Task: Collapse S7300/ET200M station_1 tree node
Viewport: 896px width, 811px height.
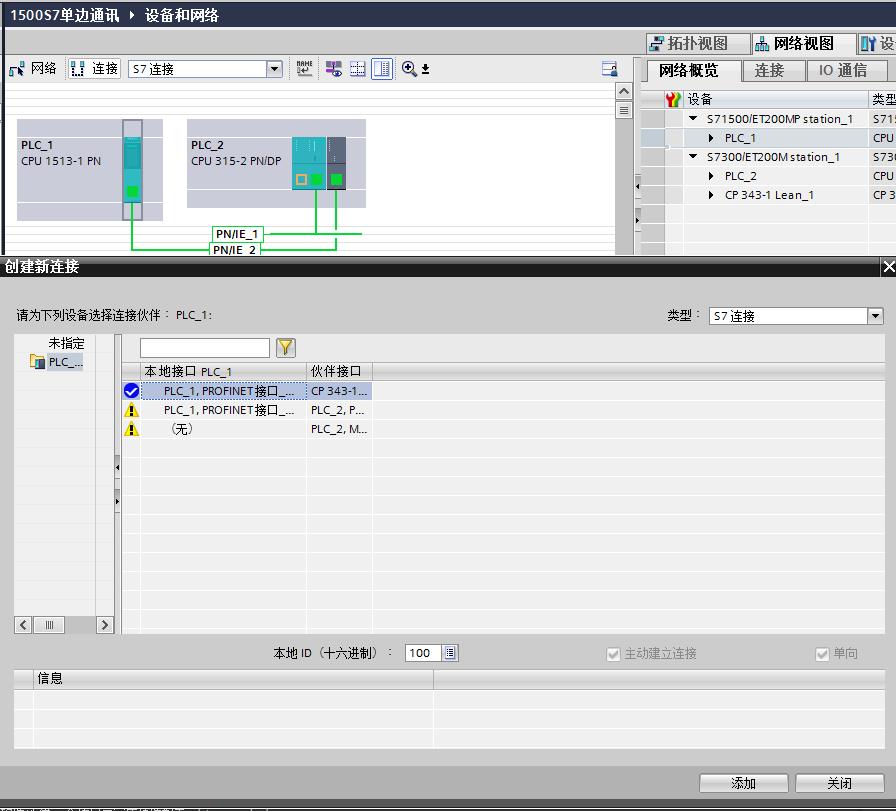Action: 693,157
